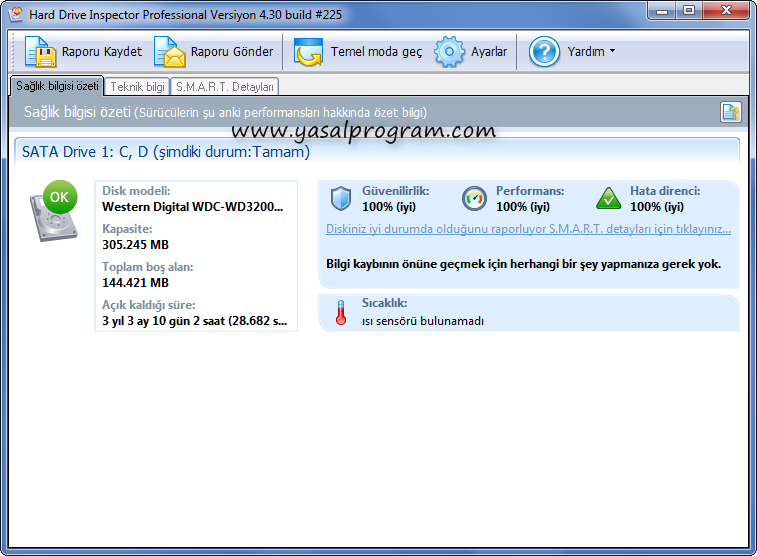Select the Sağlık bilgisi özeti tab
Image resolution: width=757 pixels, height=556 pixels.
click(x=56, y=87)
